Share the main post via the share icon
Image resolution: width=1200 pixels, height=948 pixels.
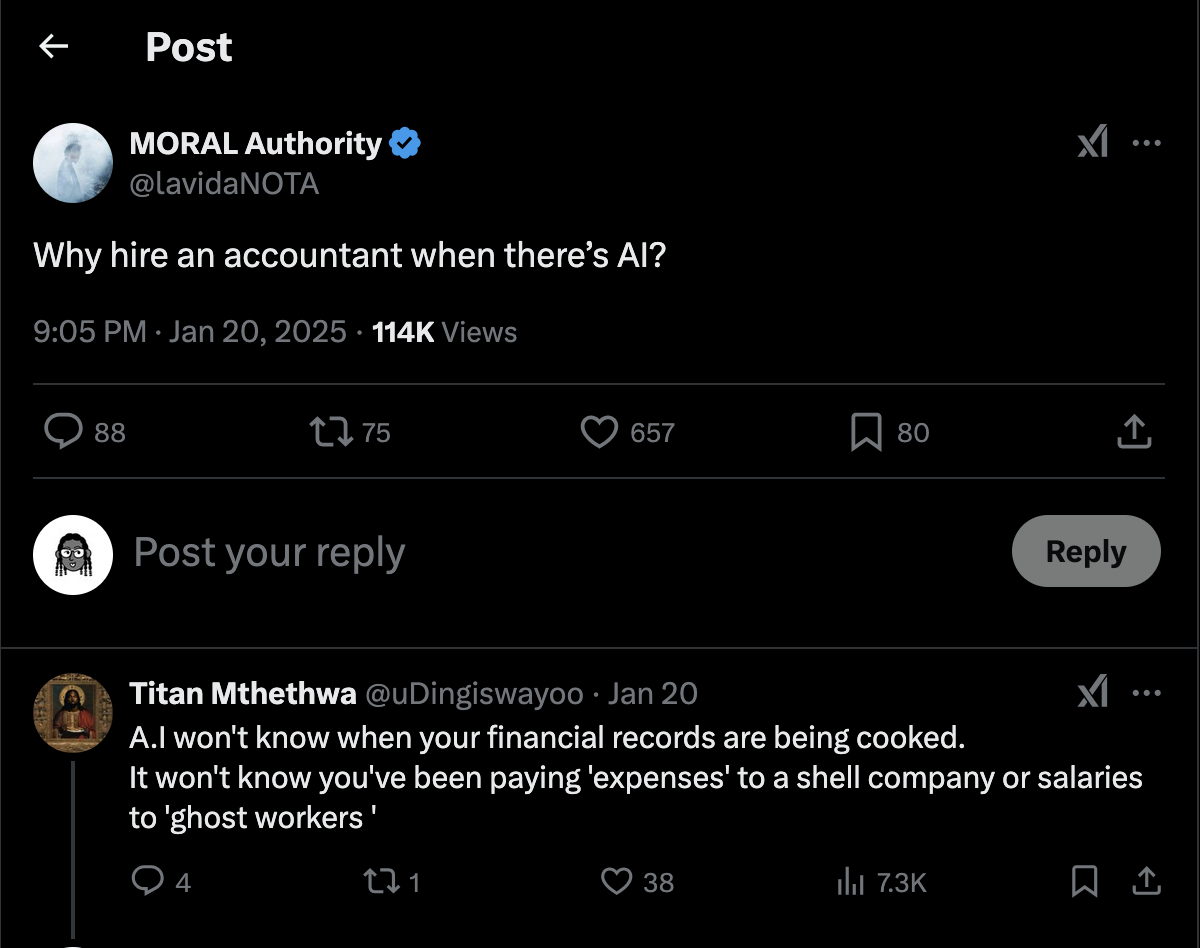point(1133,431)
